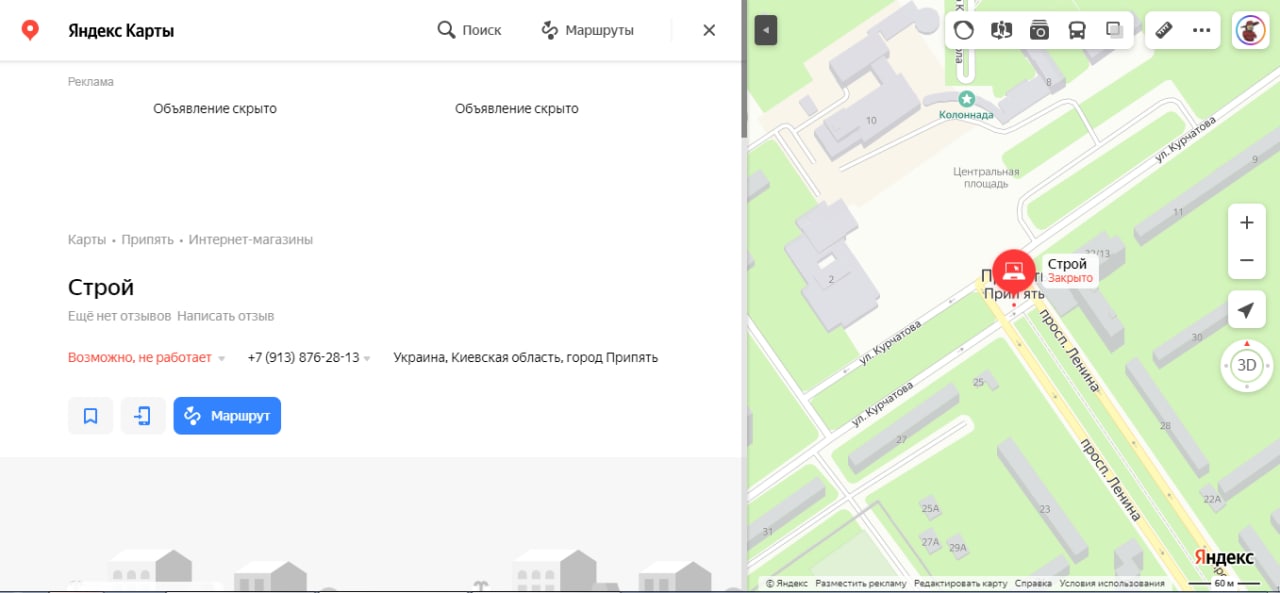
Task: Expand phone number dropdown arrow
Action: (x=367, y=358)
